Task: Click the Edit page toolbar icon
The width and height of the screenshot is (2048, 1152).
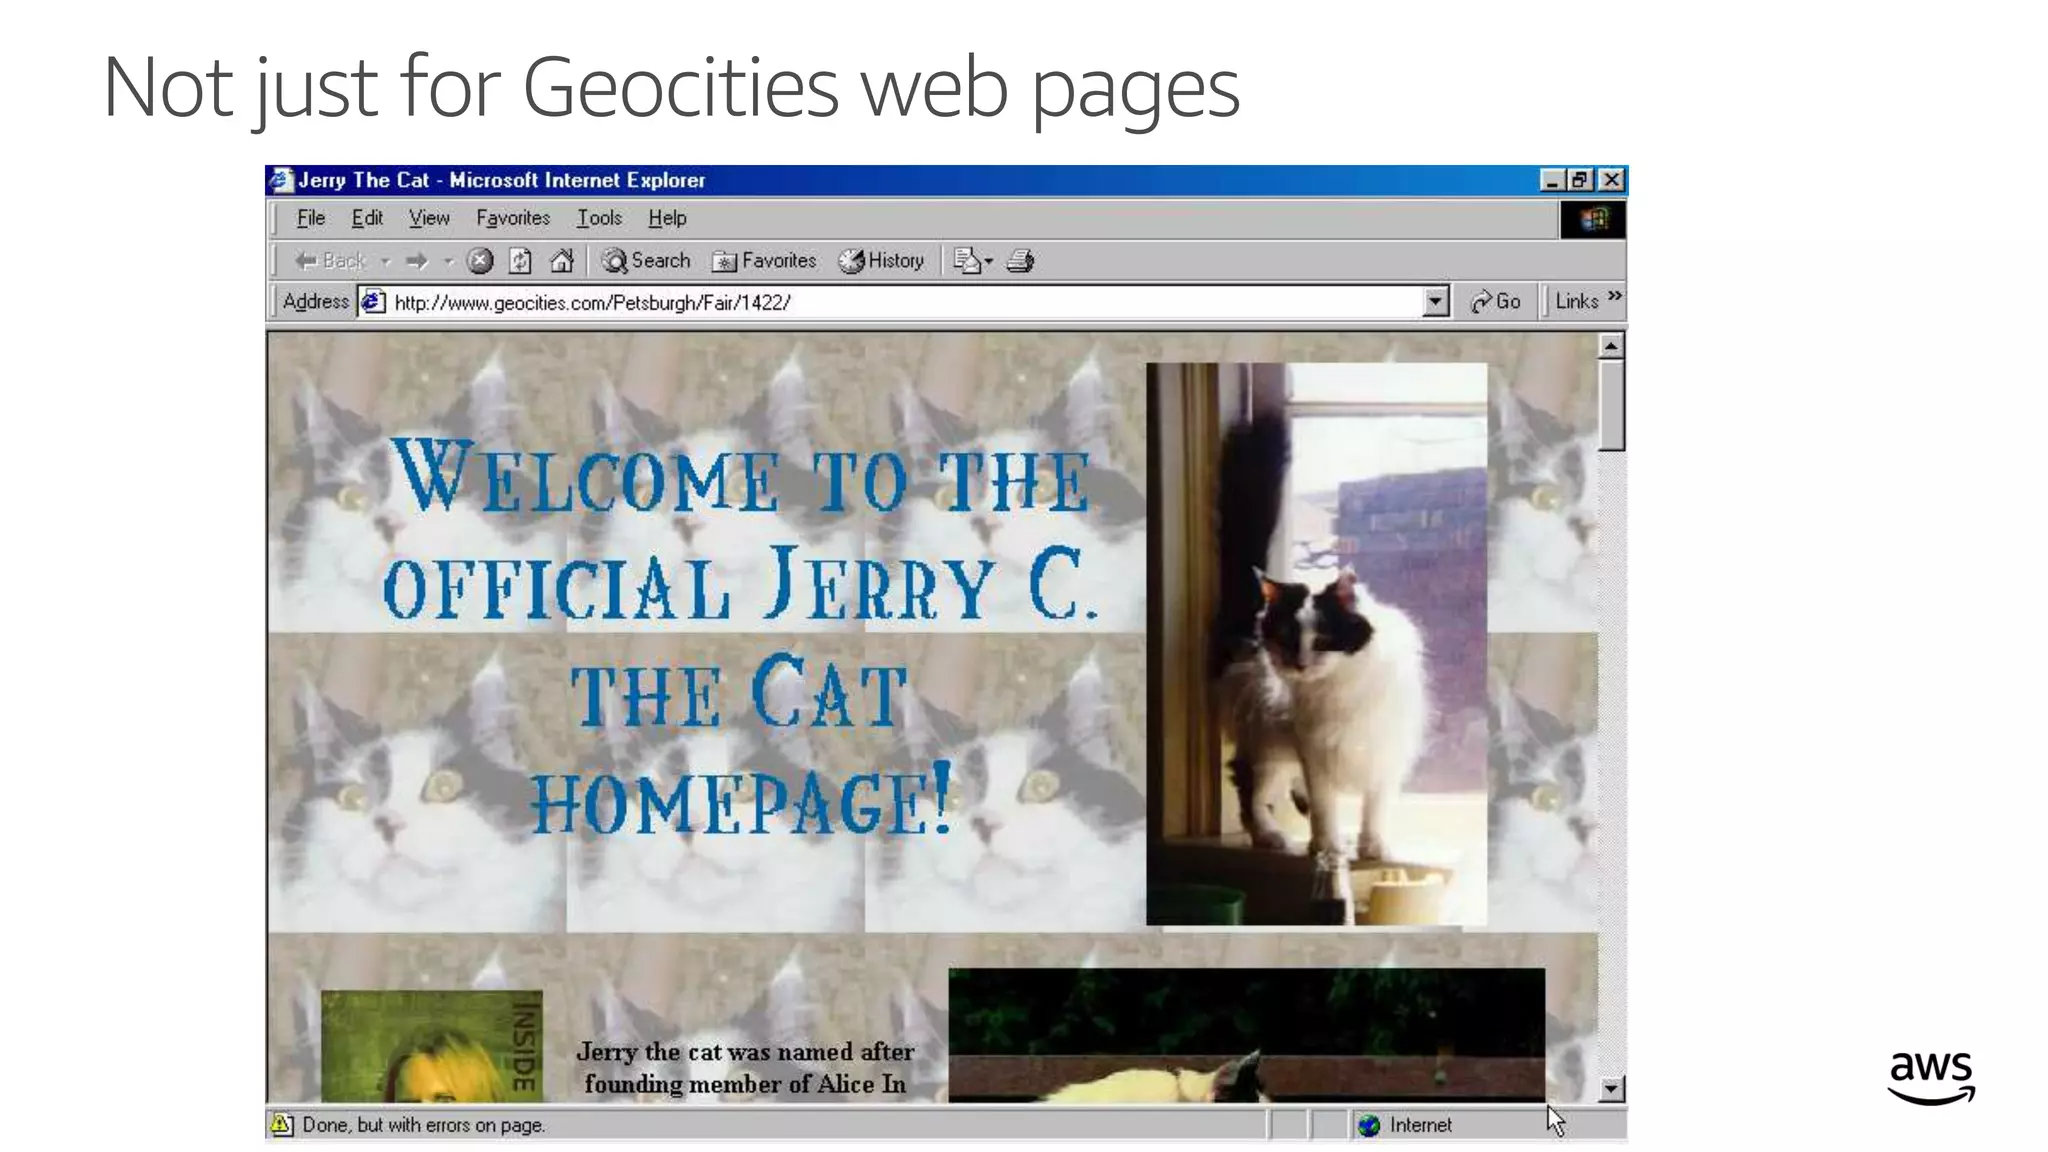Action: click(x=966, y=261)
